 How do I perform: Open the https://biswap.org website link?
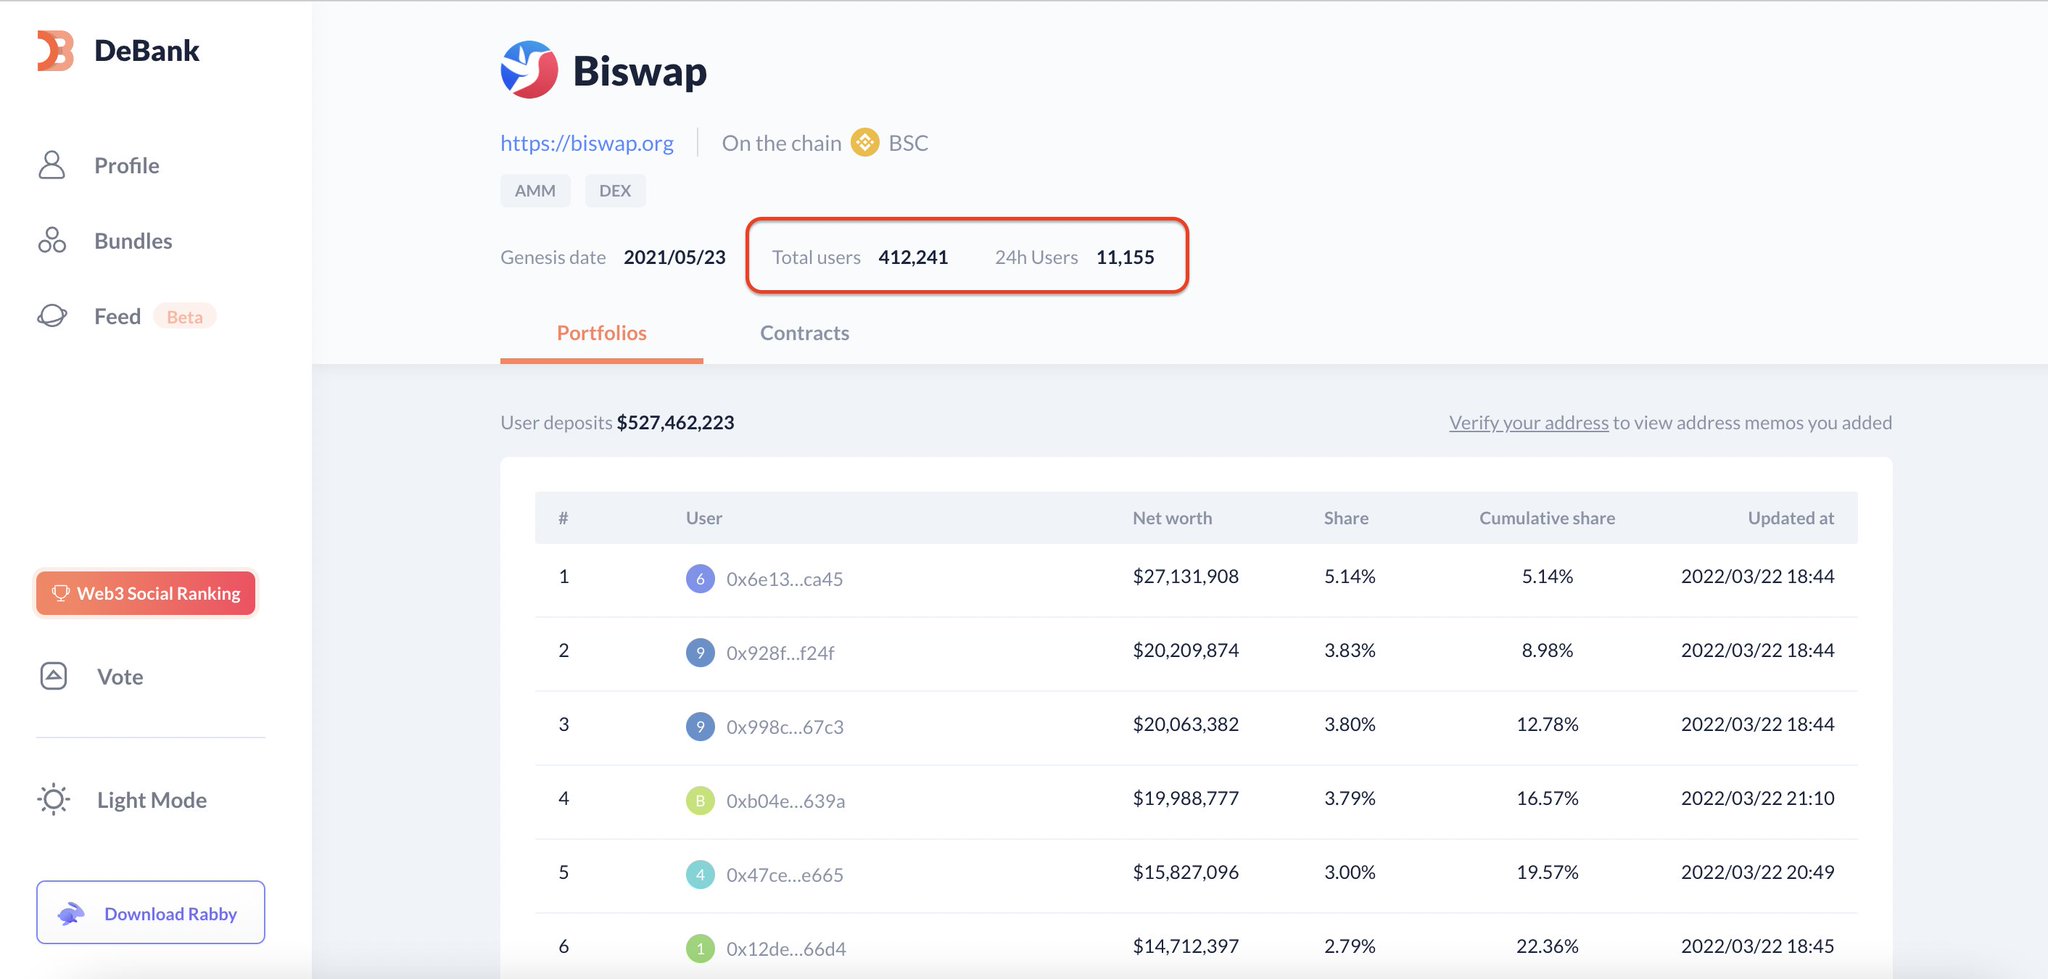pos(587,143)
